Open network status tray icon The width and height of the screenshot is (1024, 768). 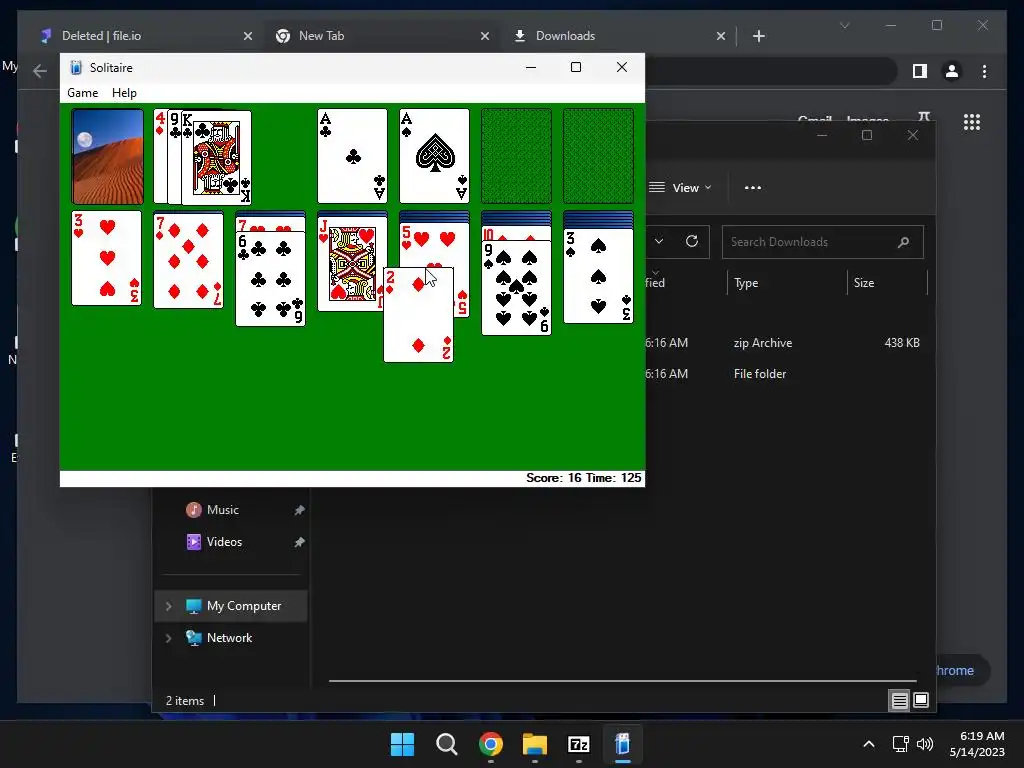(901, 744)
